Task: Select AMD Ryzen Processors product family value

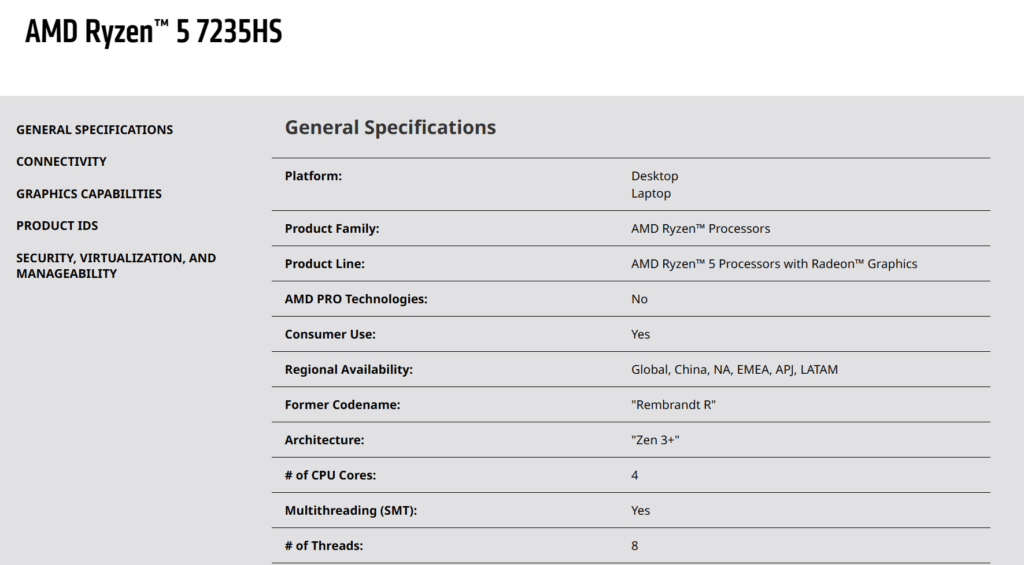Action: tap(700, 229)
